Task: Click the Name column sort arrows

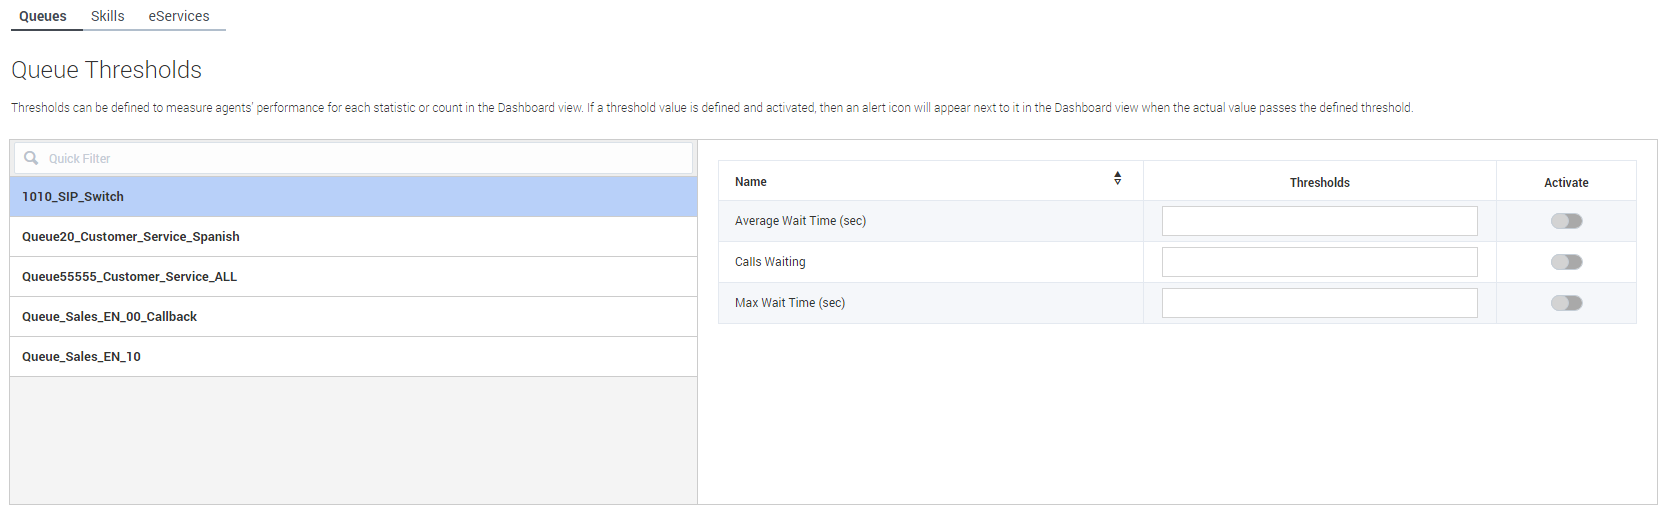Action: (1117, 178)
